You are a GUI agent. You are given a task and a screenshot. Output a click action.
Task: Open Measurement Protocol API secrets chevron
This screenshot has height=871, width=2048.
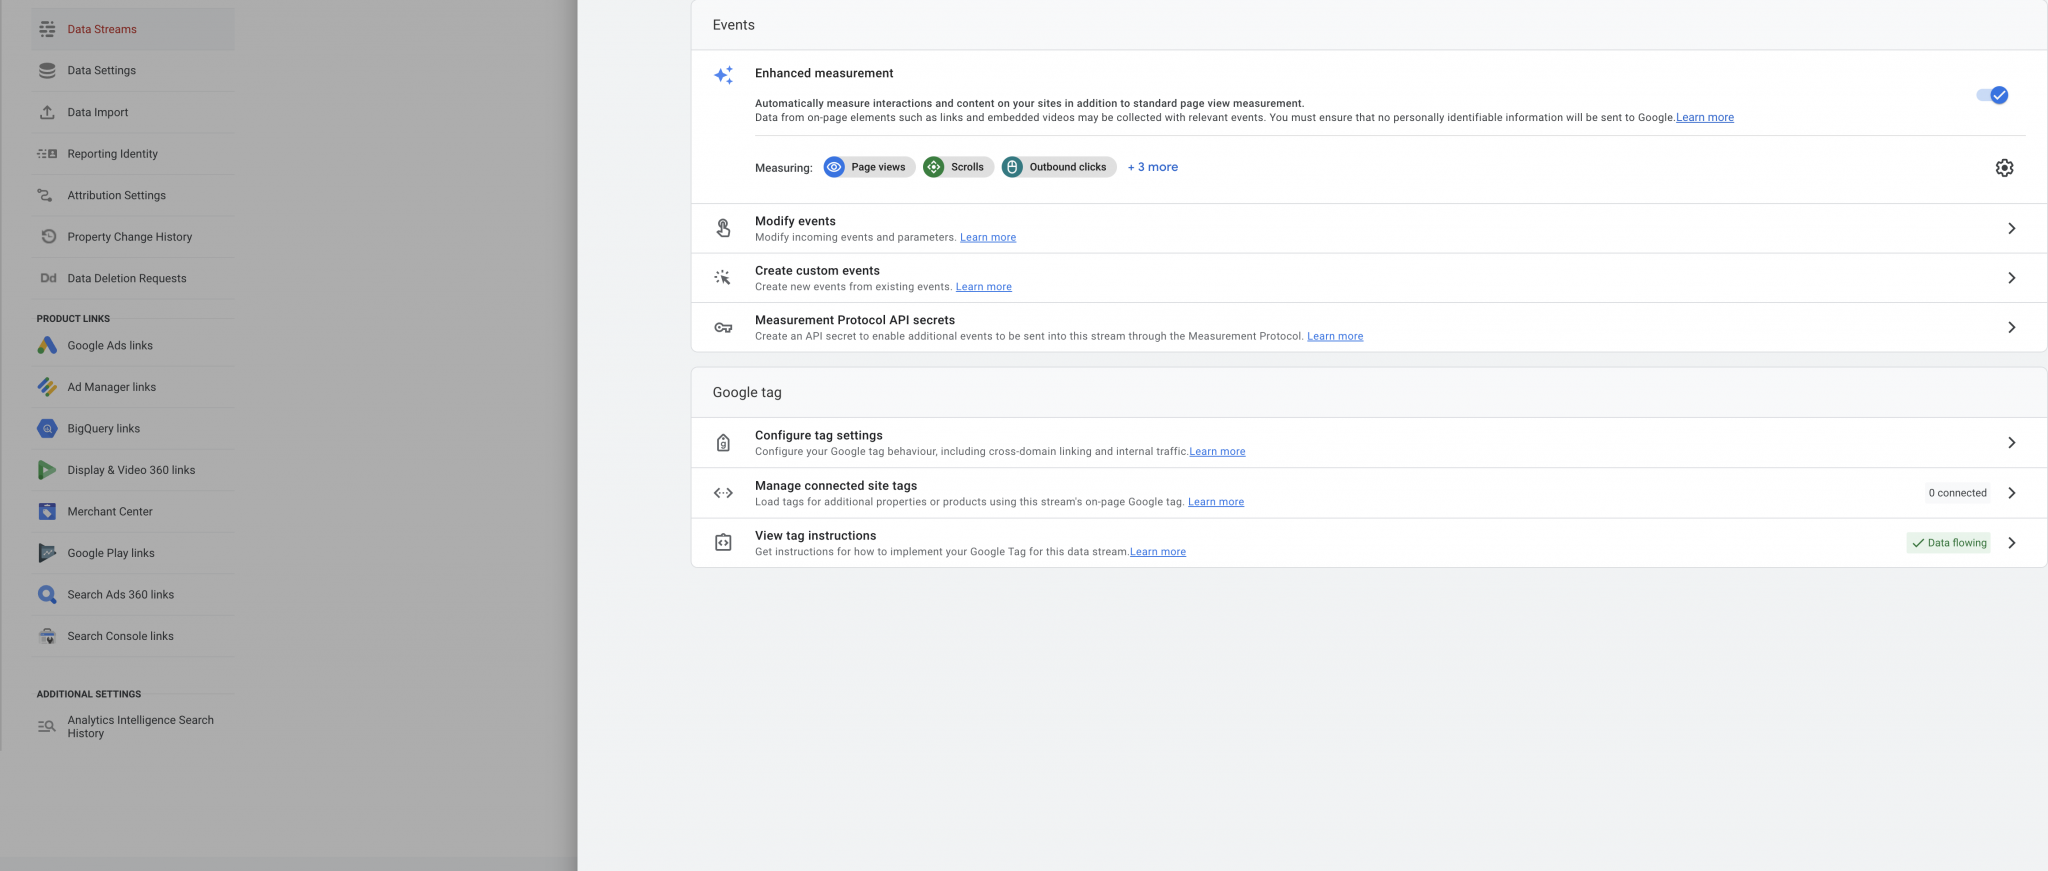tap(2011, 327)
